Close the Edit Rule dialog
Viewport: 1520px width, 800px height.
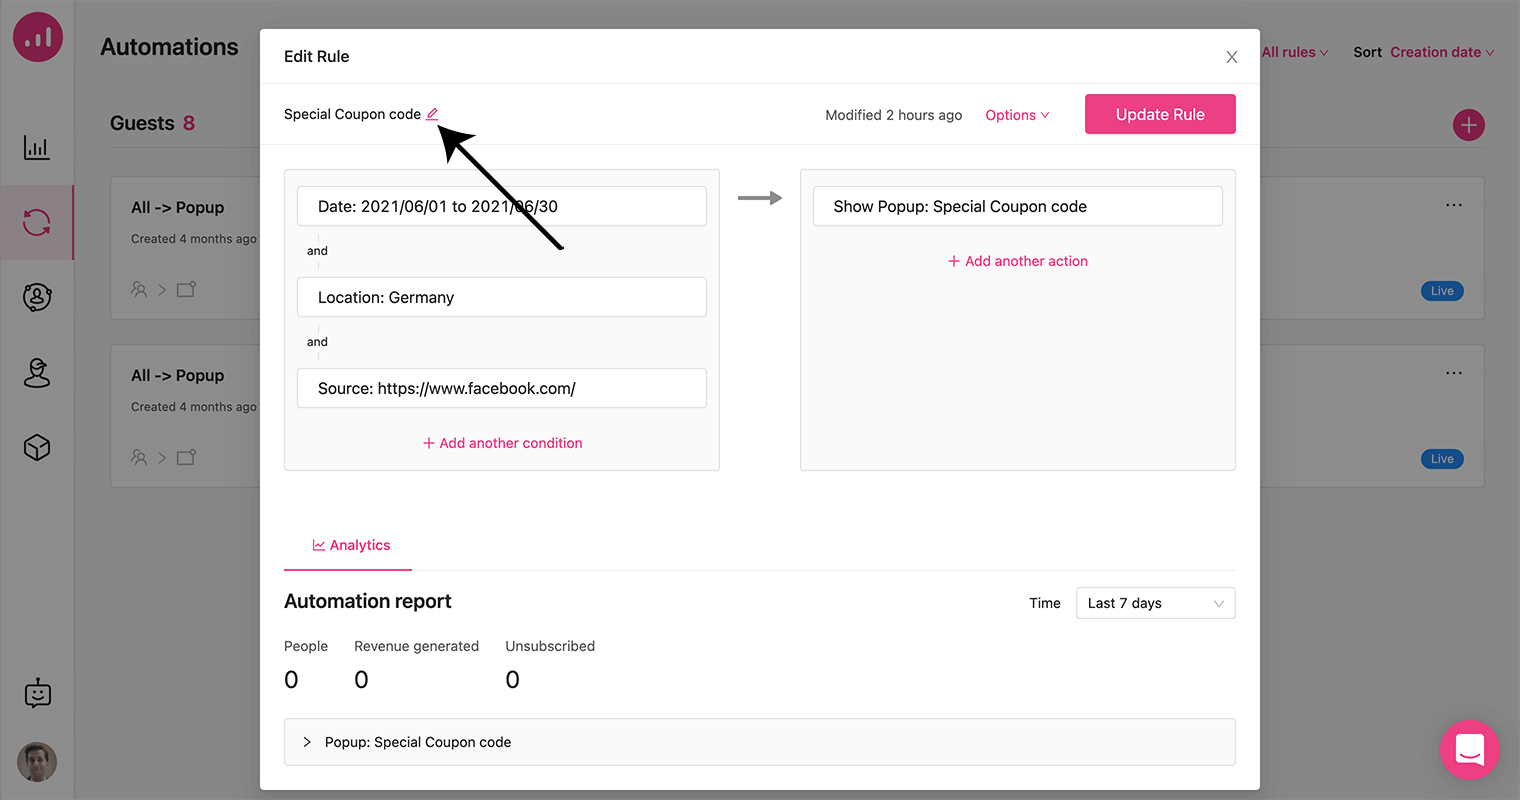1232,57
